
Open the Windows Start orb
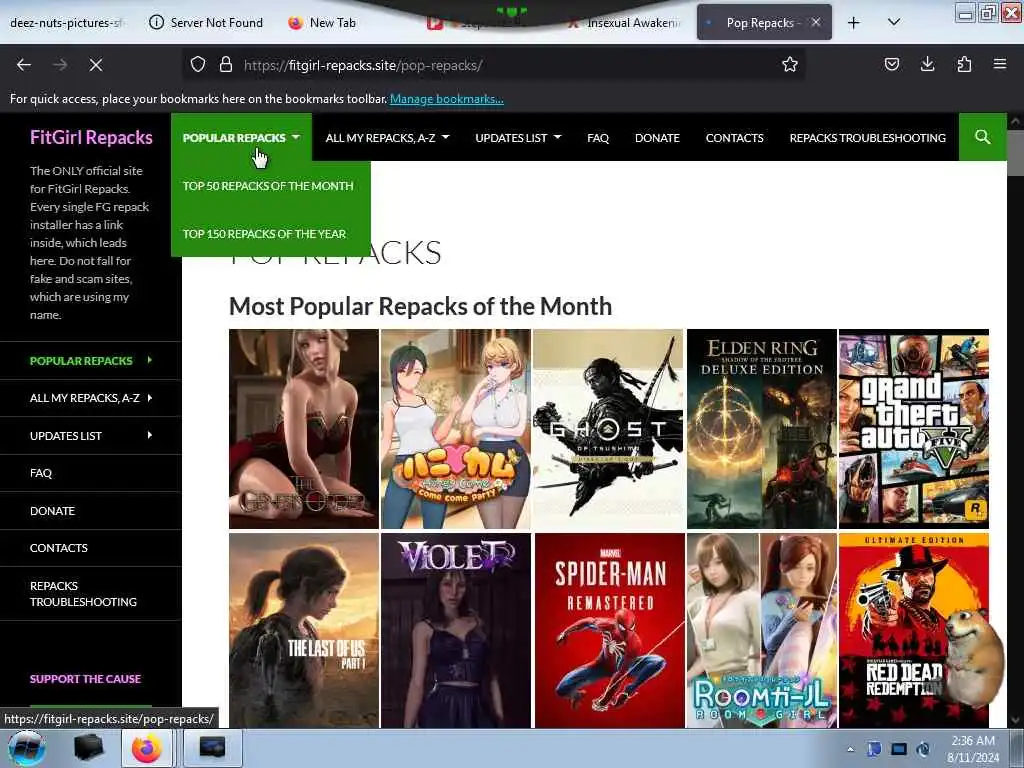[26, 748]
